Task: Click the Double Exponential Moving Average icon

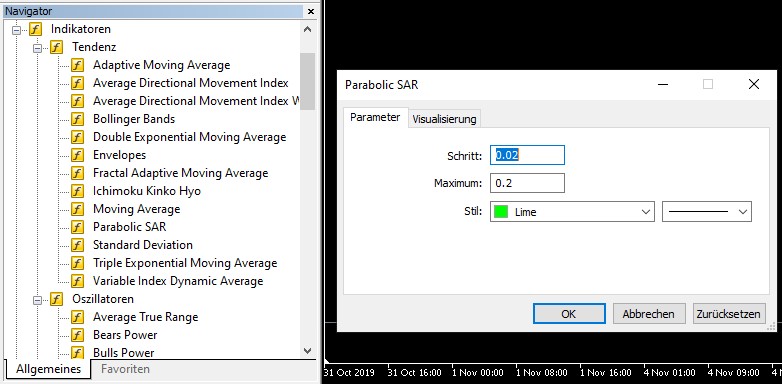Action: [77, 137]
